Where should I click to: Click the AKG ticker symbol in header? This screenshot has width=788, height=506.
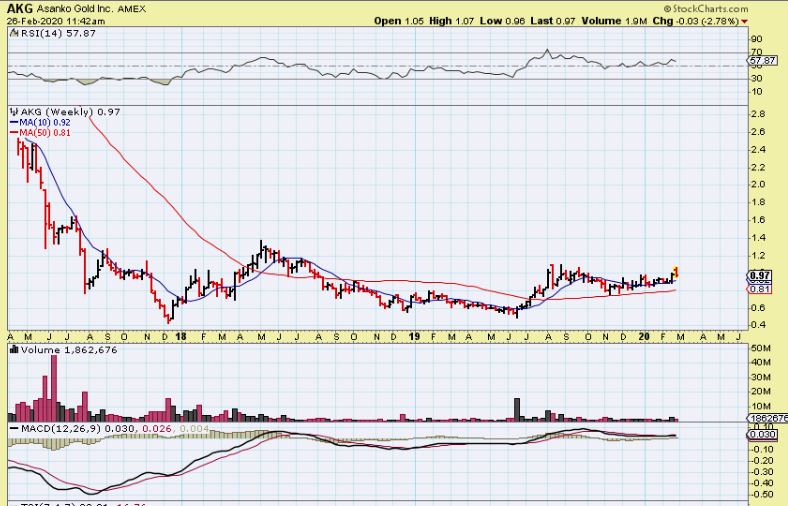[x=20, y=9]
